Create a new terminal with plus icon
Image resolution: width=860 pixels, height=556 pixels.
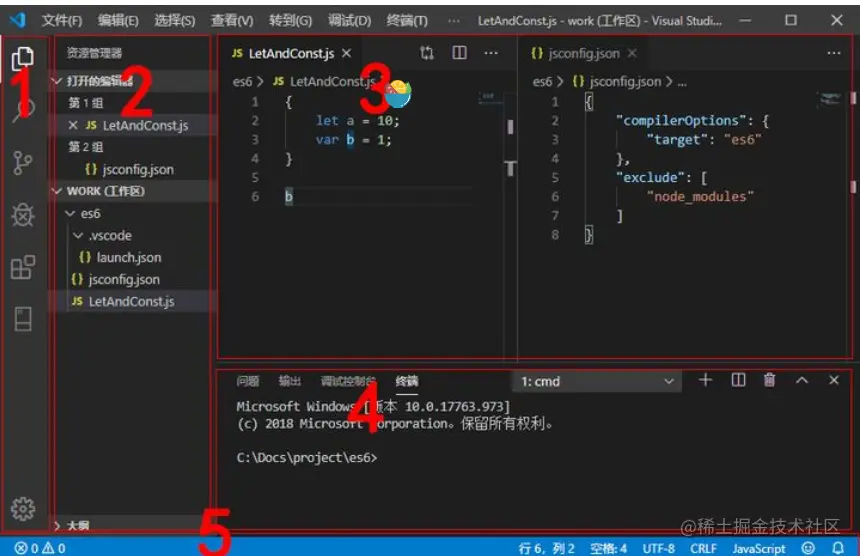point(705,380)
